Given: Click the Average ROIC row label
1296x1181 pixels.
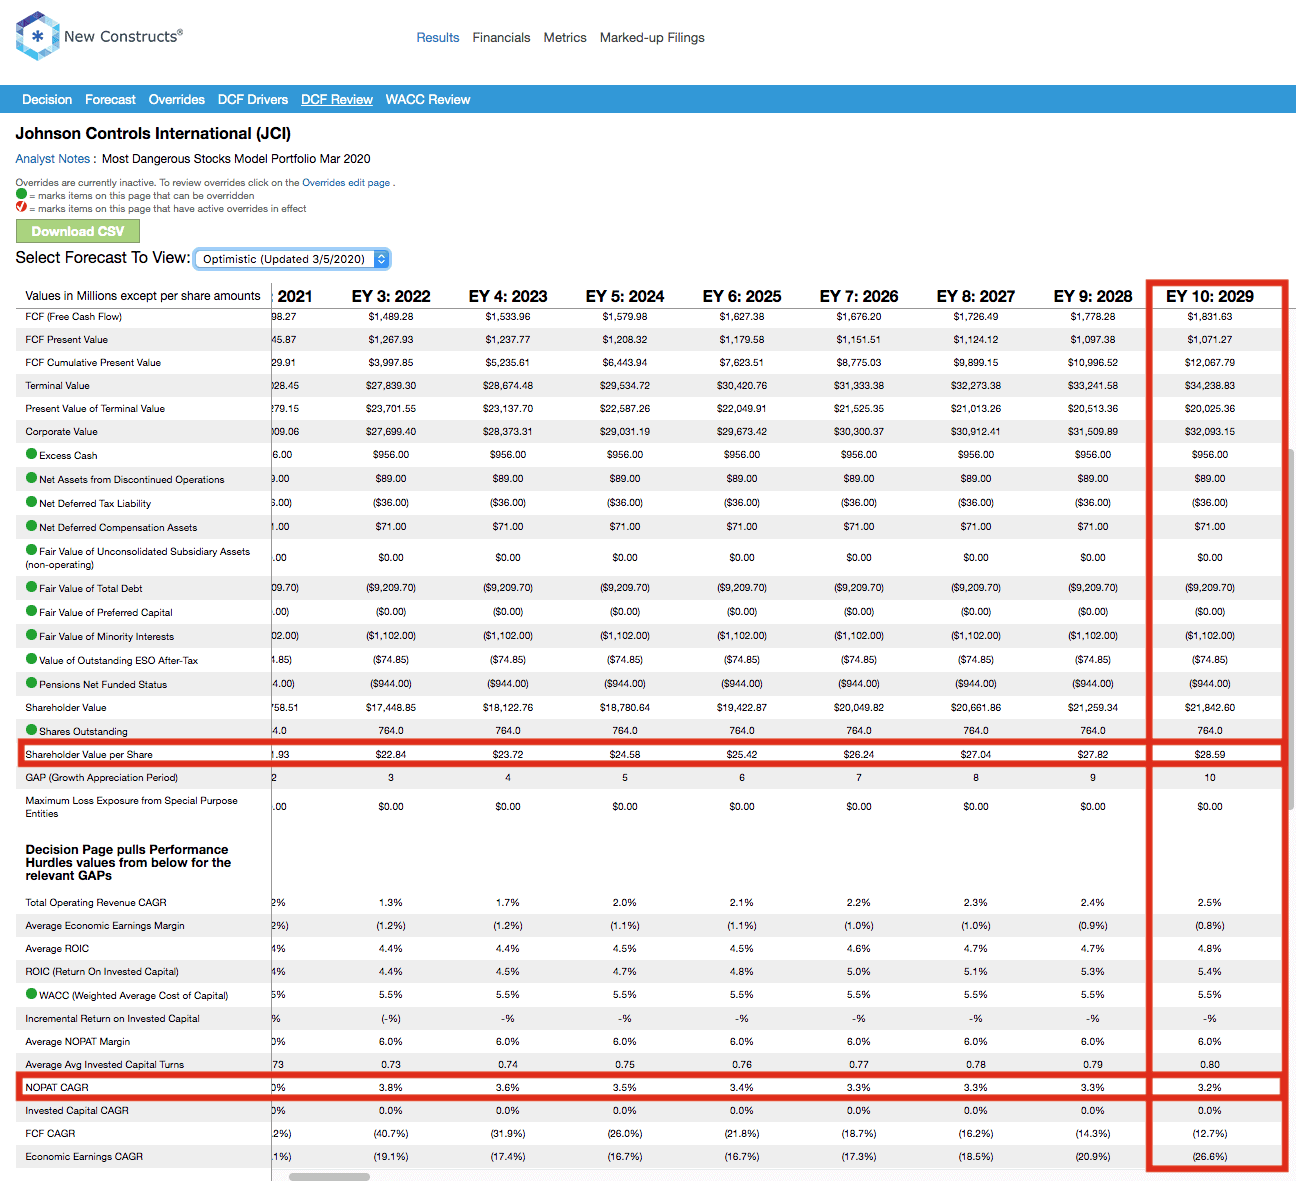Looking at the screenshot, I should coord(57,948).
